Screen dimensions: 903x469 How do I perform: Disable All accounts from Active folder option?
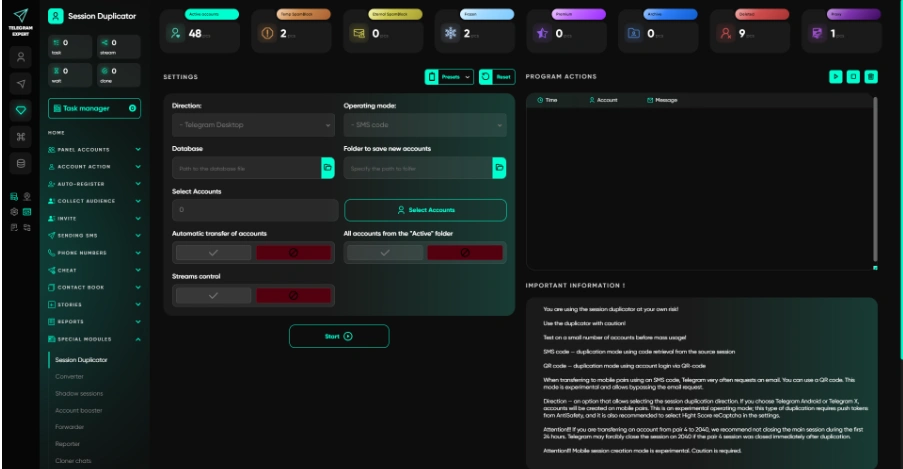(465, 252)
